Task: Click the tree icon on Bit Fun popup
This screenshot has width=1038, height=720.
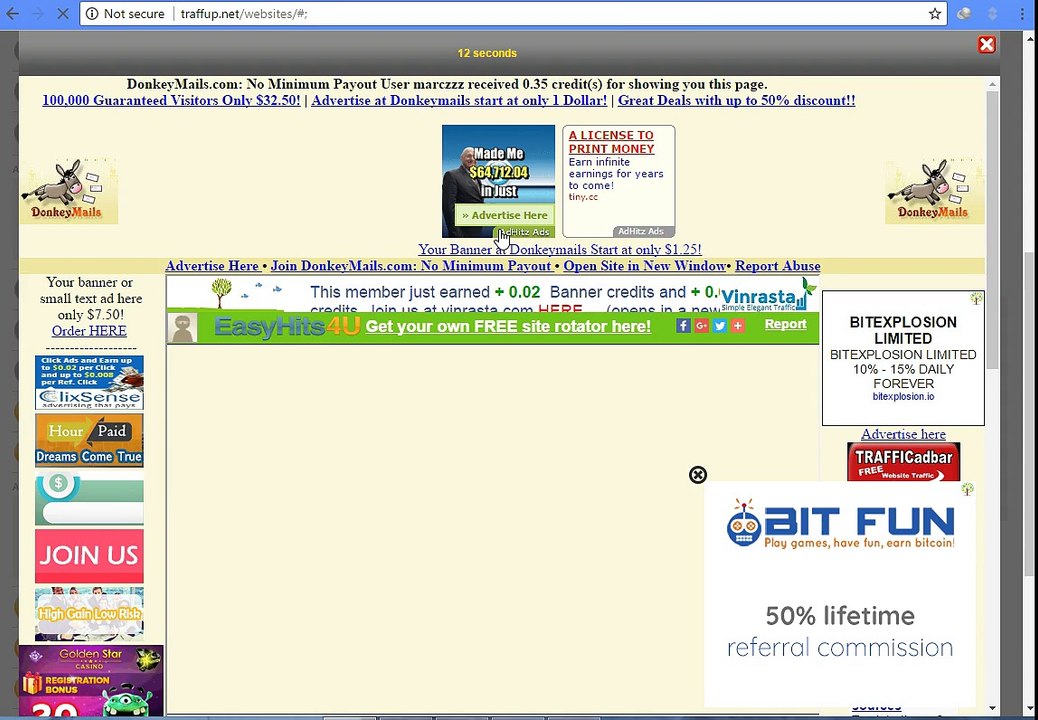Action: tap(967, 489)
